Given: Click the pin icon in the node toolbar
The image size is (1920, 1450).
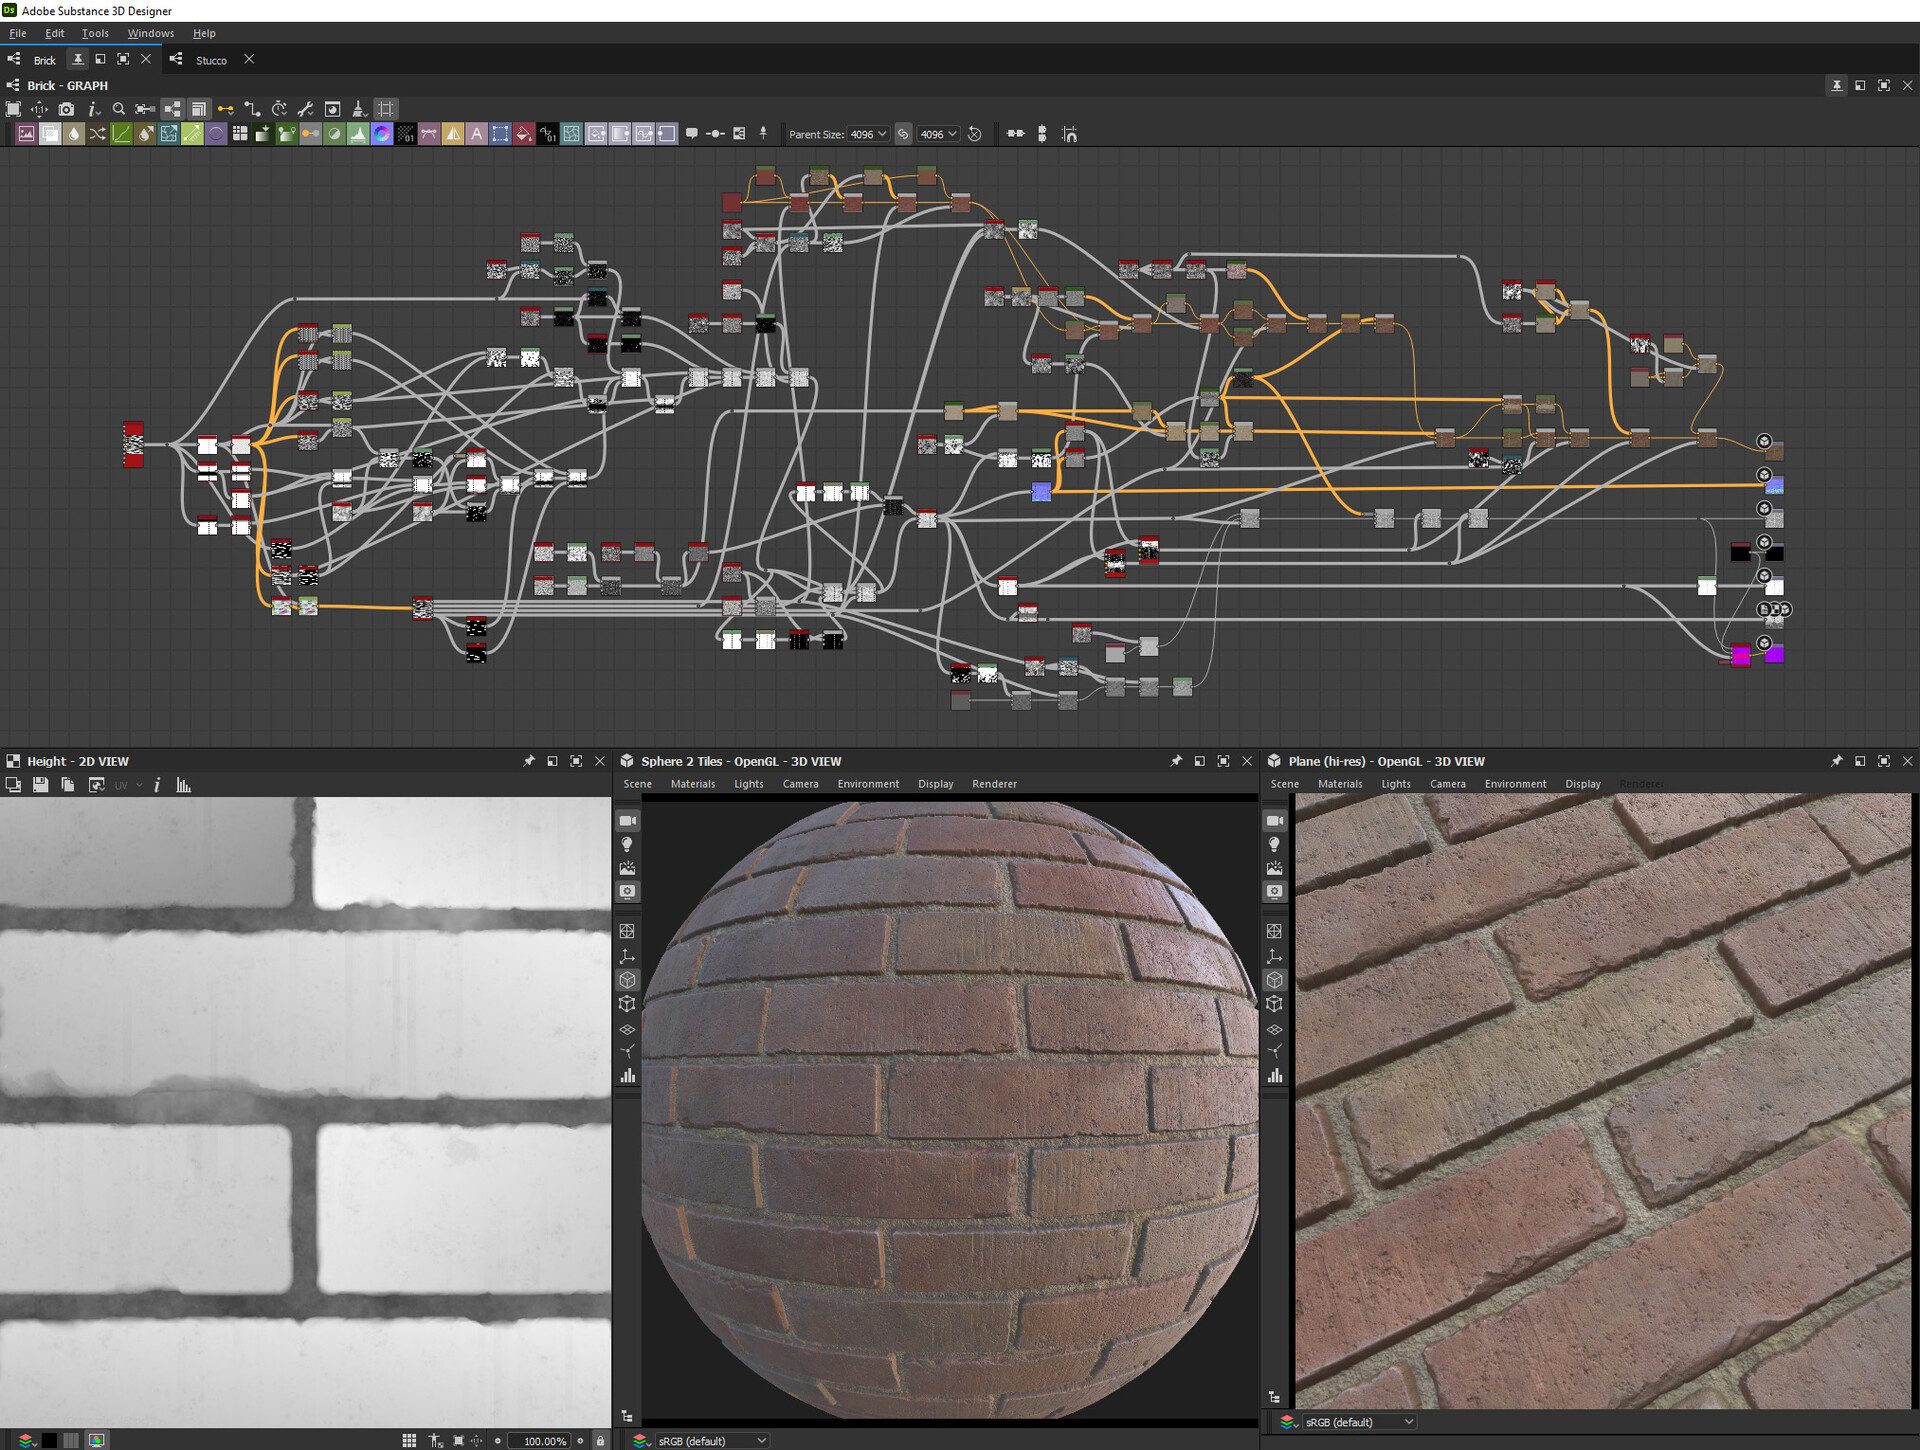Looking at the screenshot, I should 763,134.
